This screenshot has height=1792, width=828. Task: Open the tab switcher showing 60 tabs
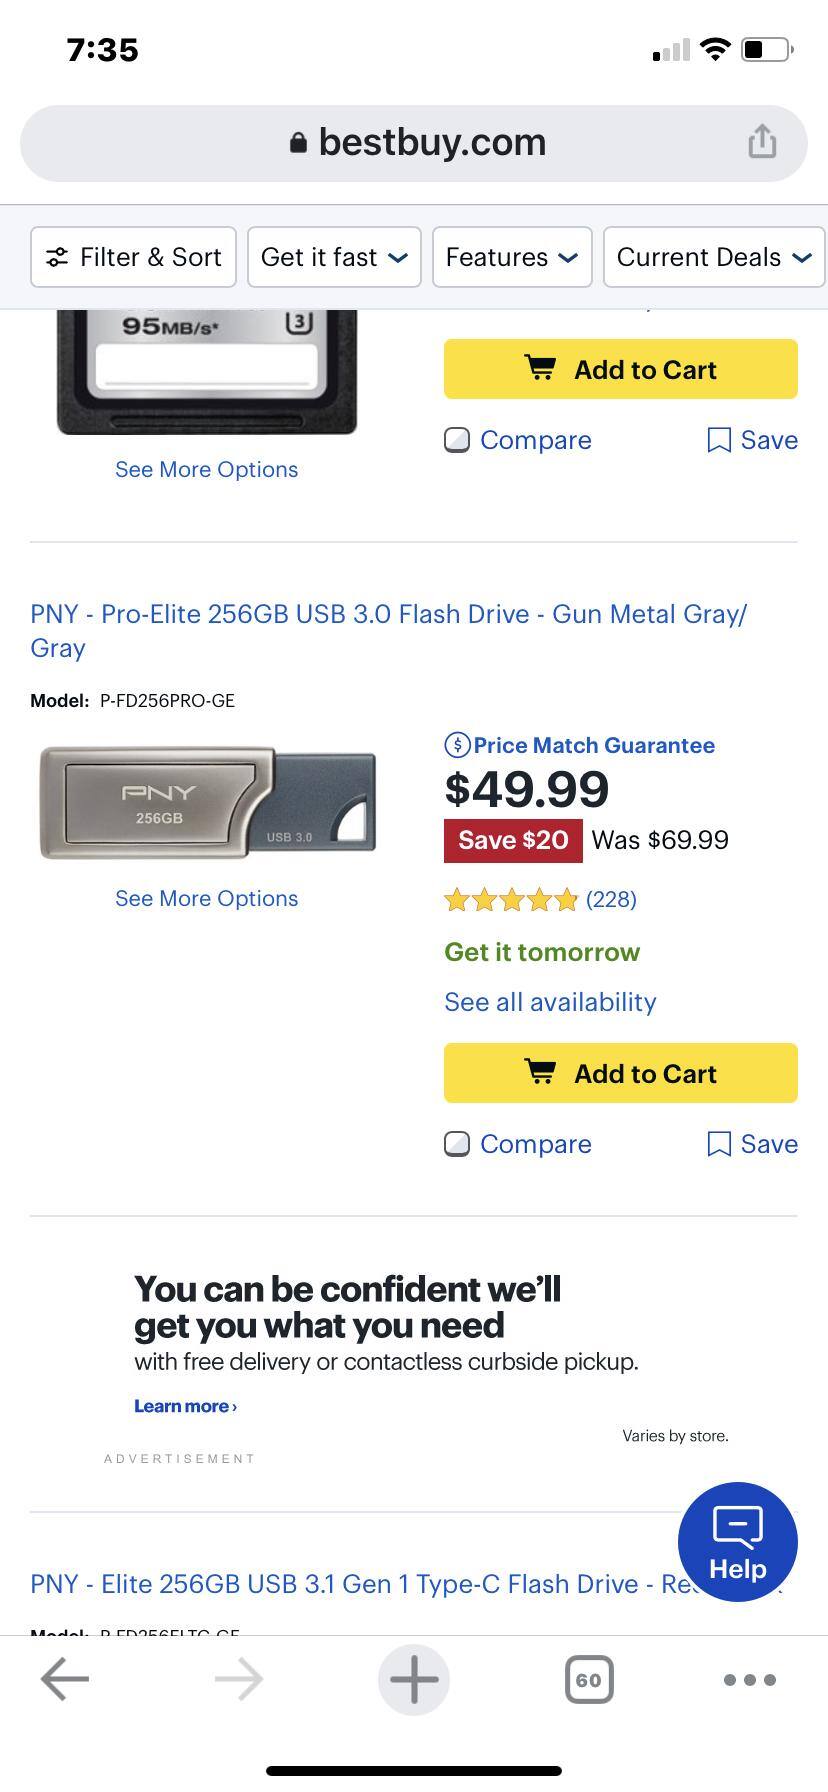point(589,1679)
